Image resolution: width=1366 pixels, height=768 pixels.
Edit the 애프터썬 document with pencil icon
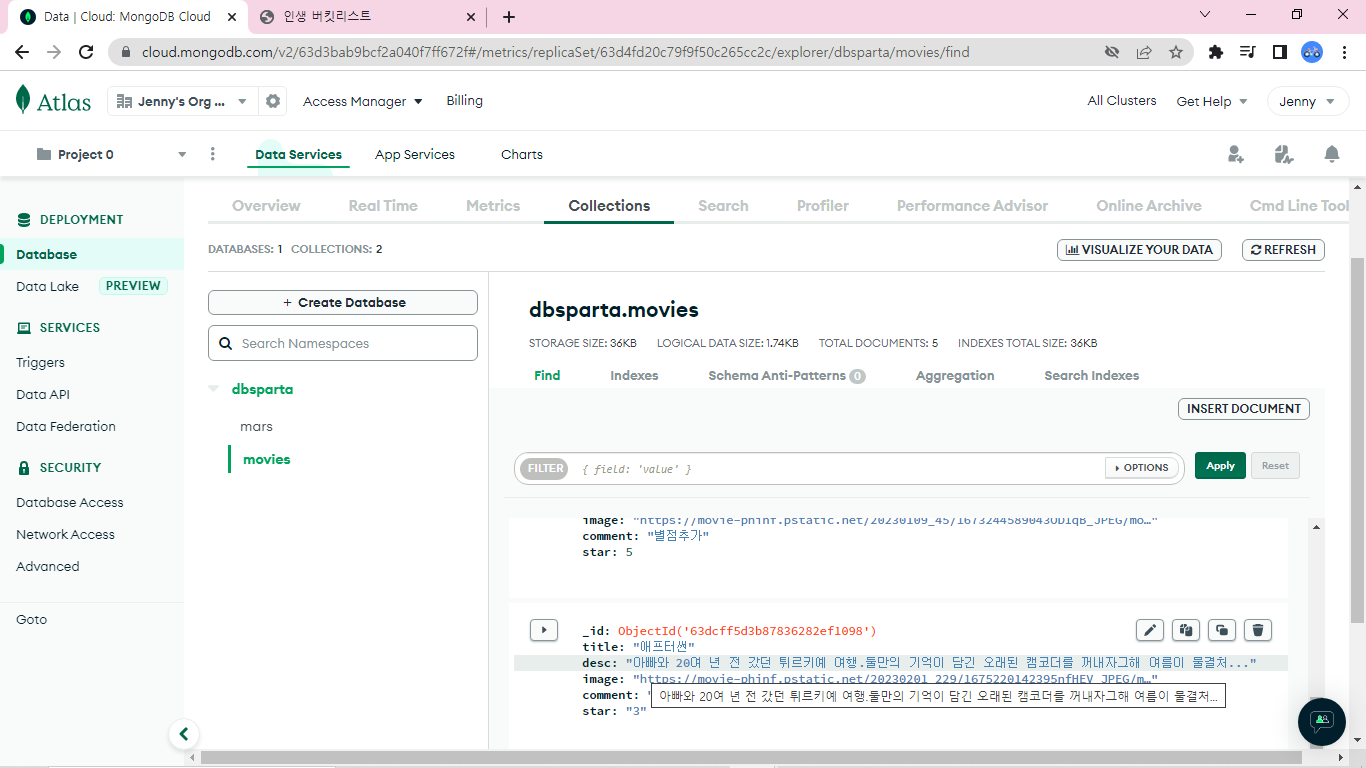(x=1150, y=630)
